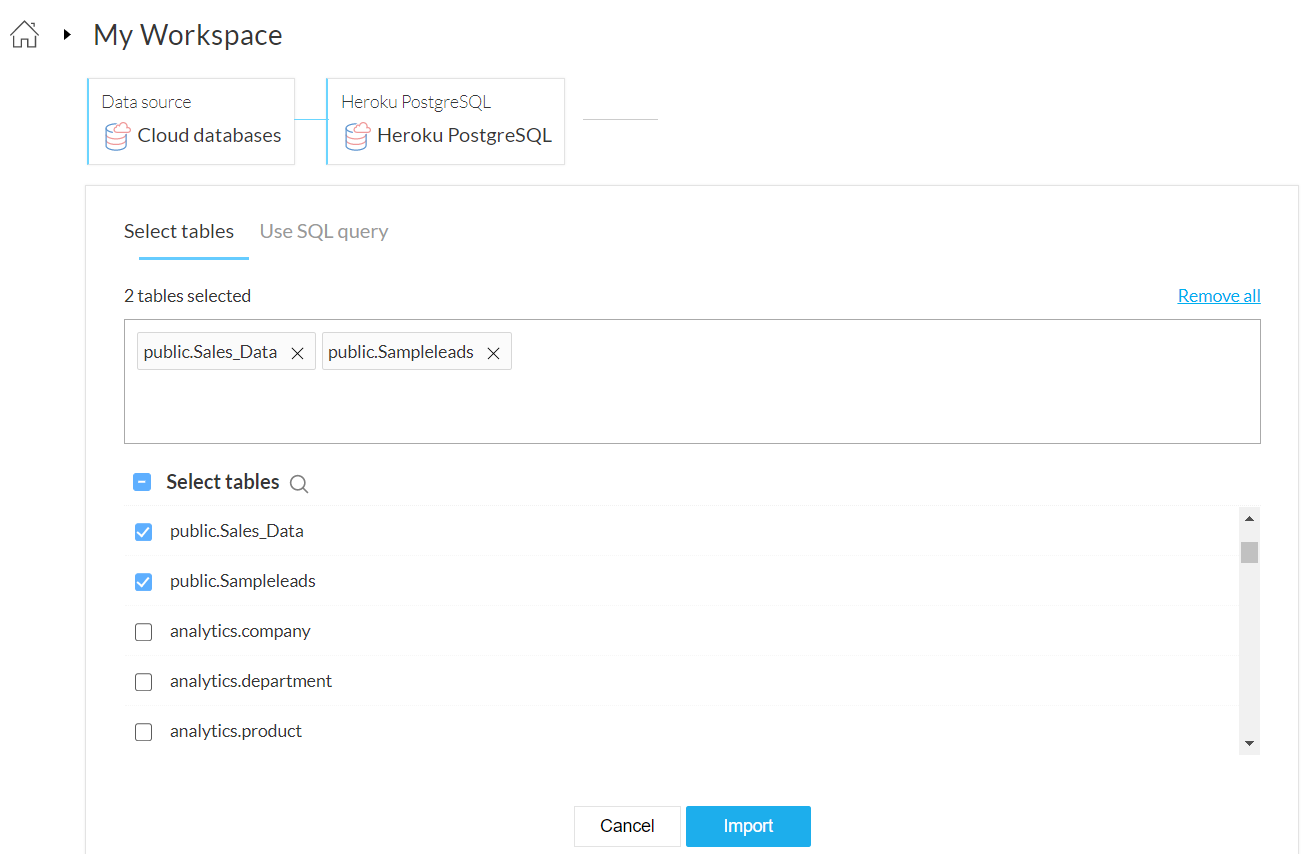
Task: Select the analytics.product table checkbox
Action: (x=143, y=732)
